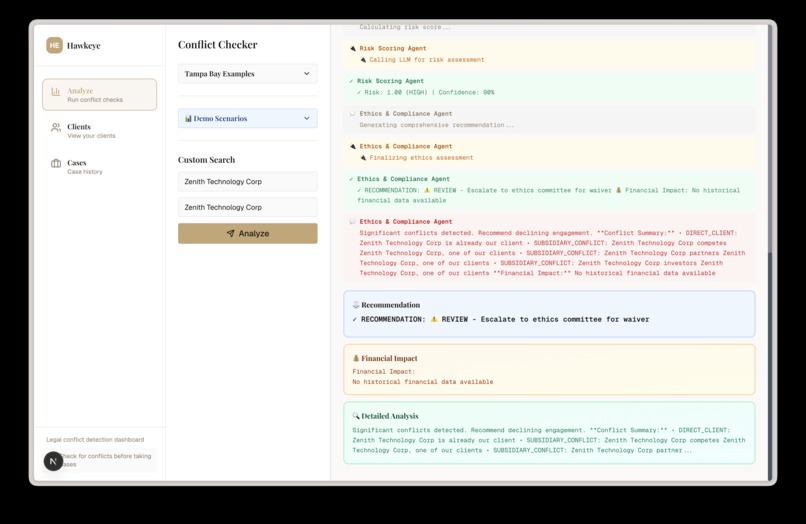The width and height of the screenshot is (806, 524).
Task: Click the 'Calculating risk score...' line
Action: pos(405,27)
